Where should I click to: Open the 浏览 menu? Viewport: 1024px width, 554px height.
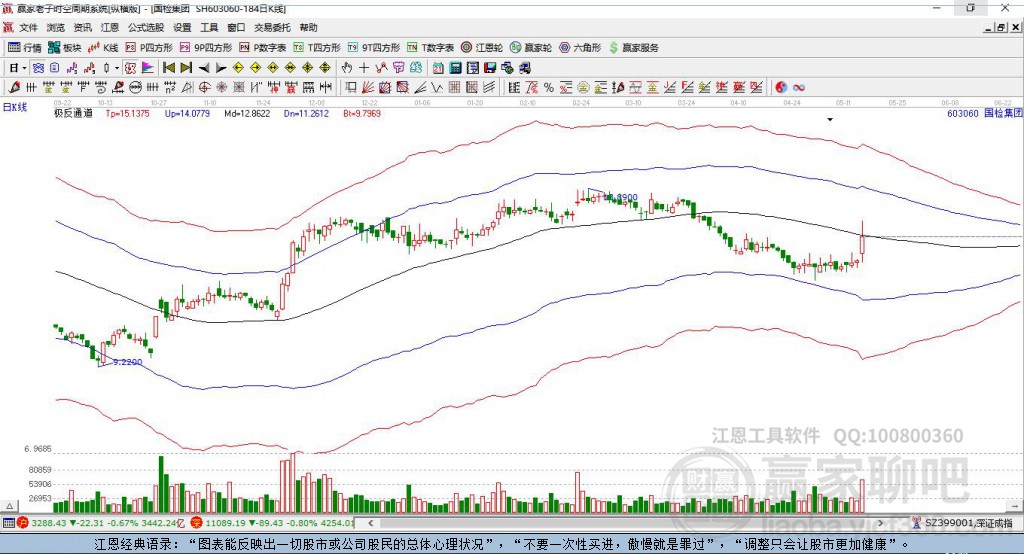[56, 27]
